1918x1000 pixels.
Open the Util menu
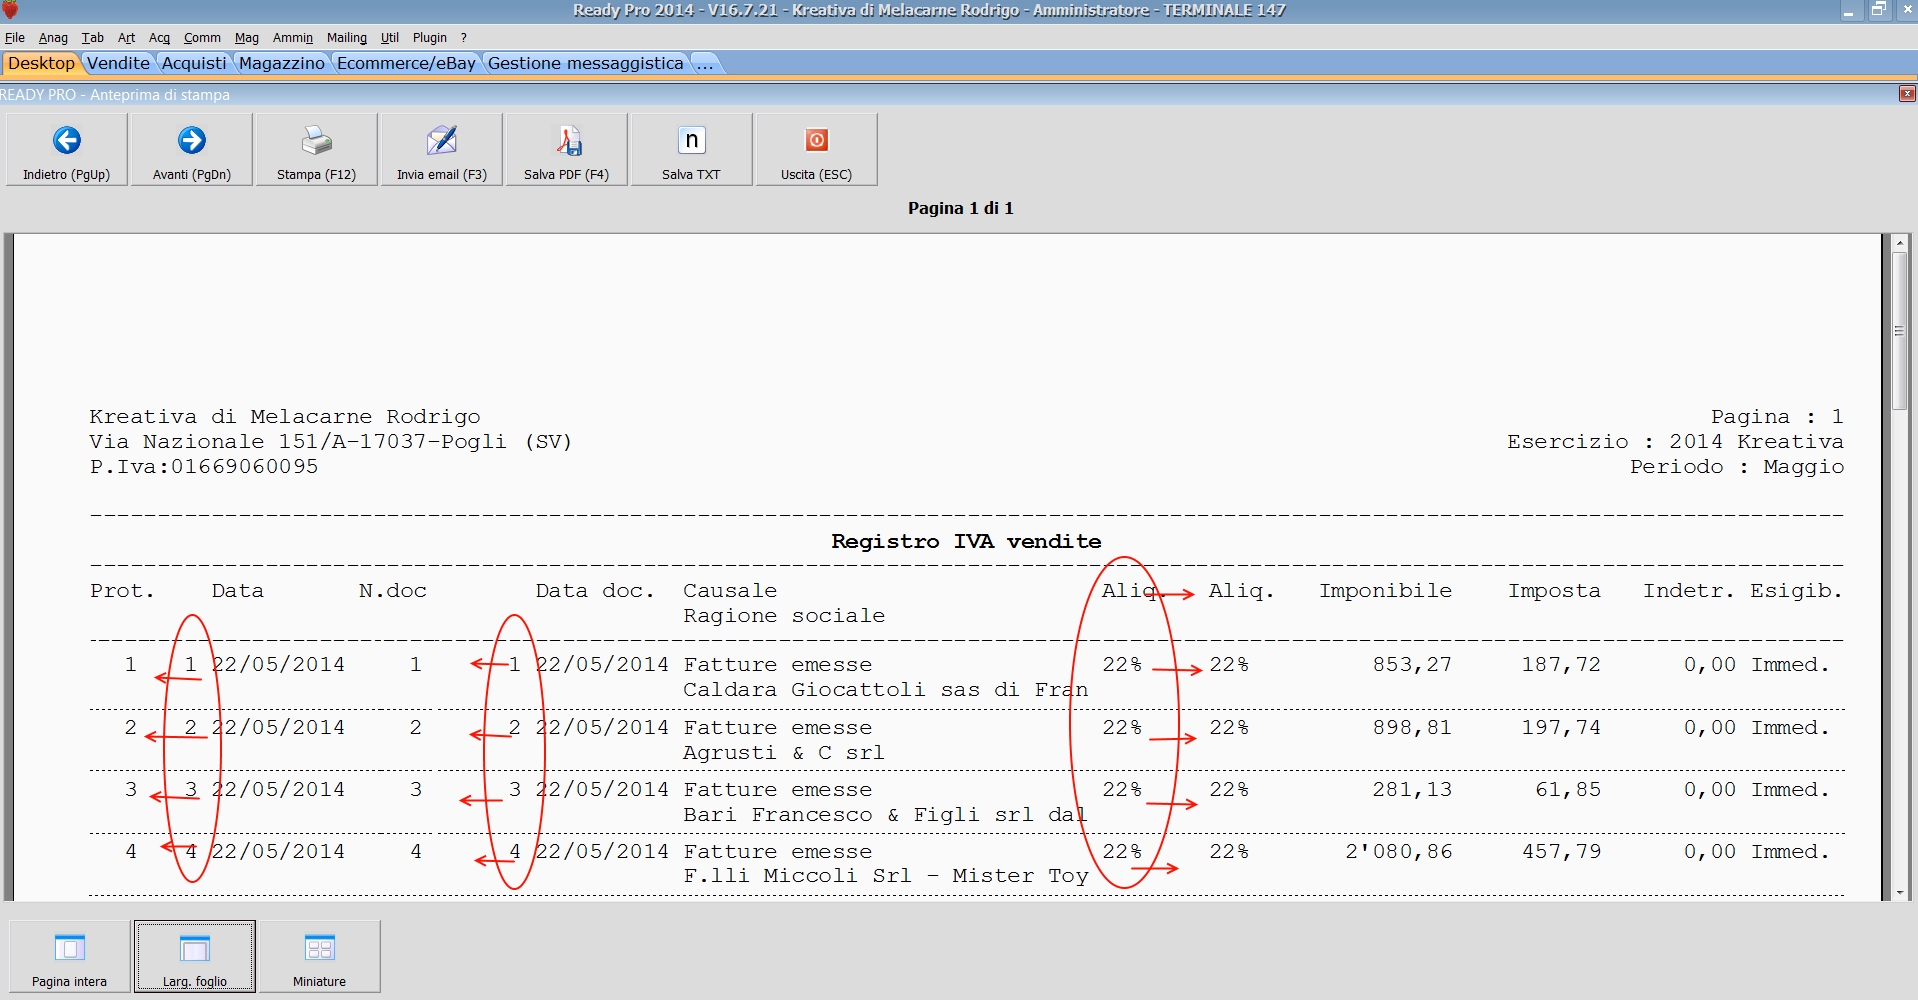pos(390,38)
